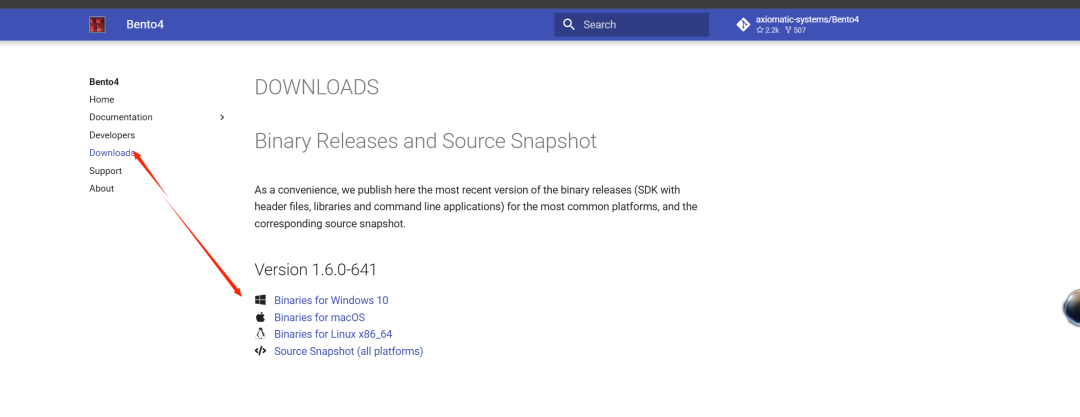Viewport: 1080px width, 417px height.
Task: Click the search magnifier icon
Action: [x=568, y=25]
